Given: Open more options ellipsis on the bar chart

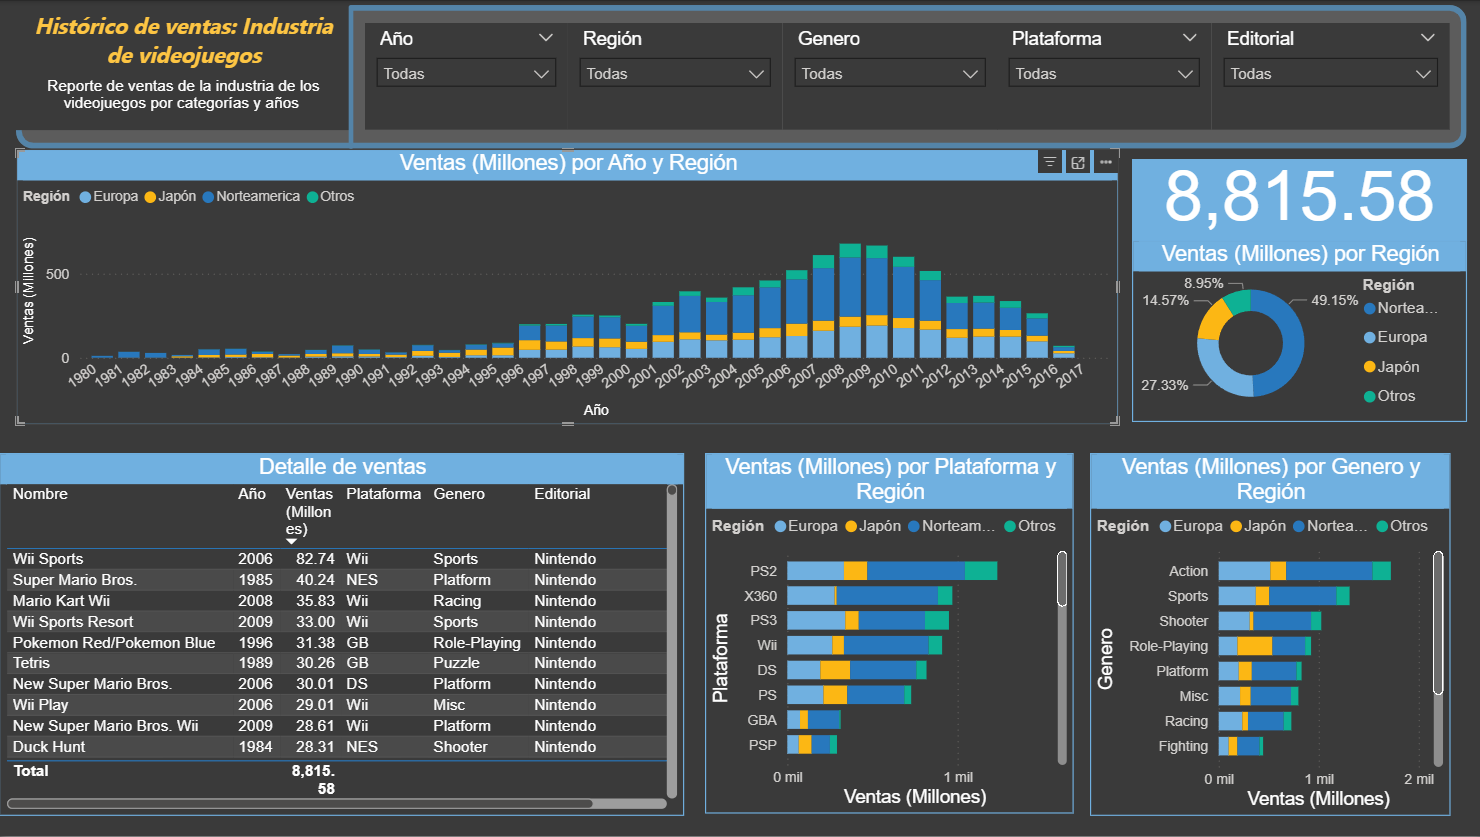Looking at the screenshot, I should pyautogui.click(x=1105, y=162).
